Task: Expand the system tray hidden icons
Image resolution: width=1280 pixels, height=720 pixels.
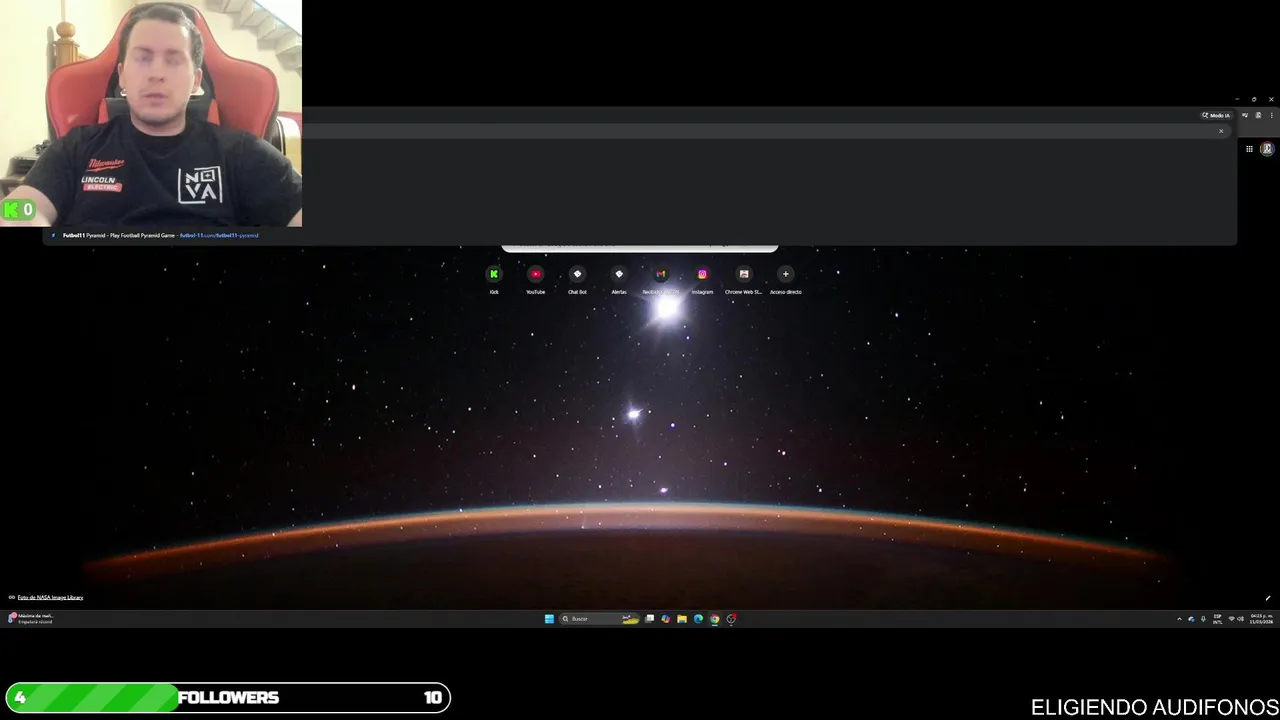Action: (1179, 619)
